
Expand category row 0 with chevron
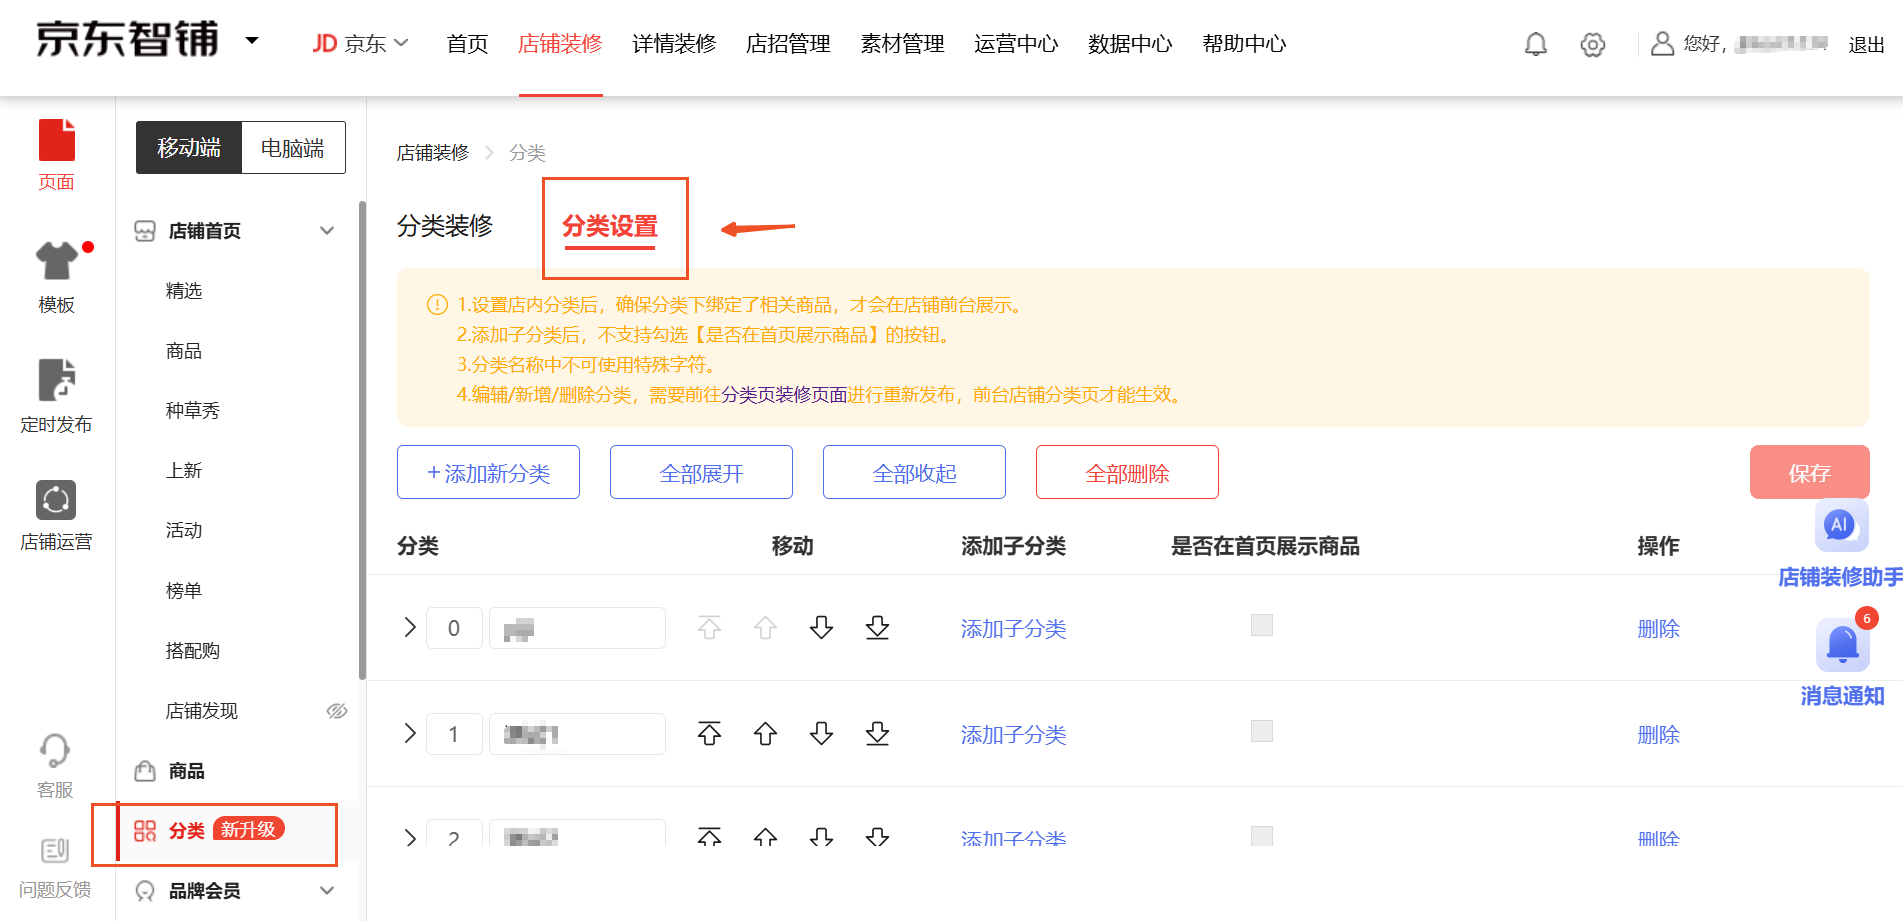pyautogui.click(x=410, y=628)
